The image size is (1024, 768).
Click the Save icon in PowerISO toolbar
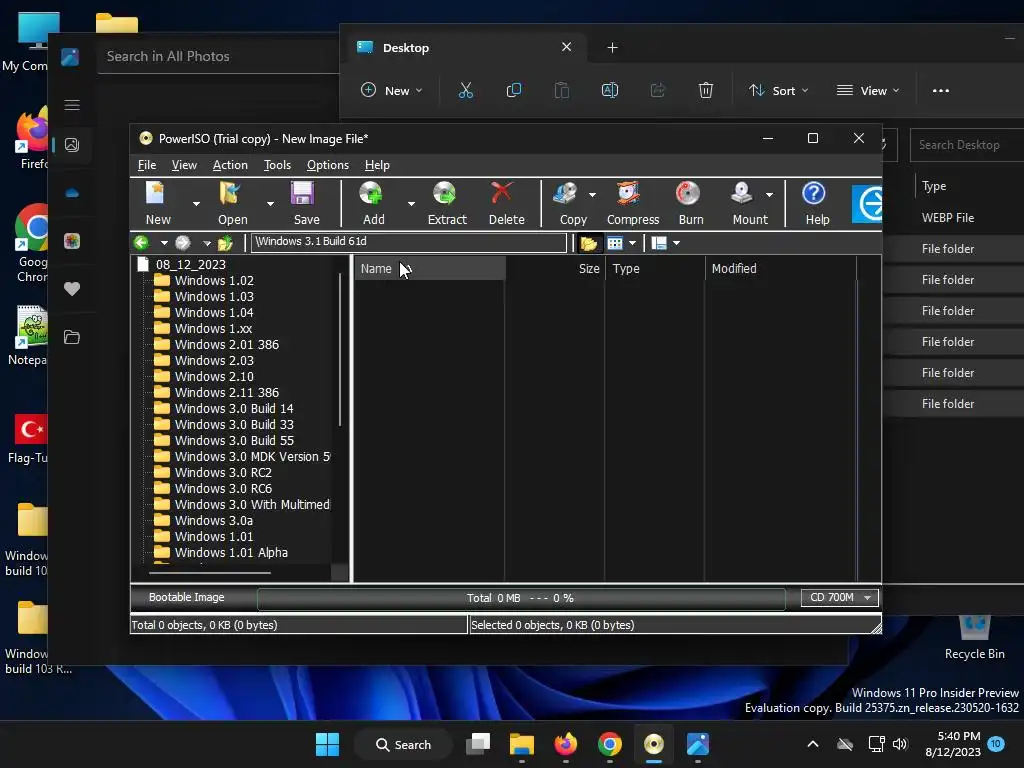[302, 194]
